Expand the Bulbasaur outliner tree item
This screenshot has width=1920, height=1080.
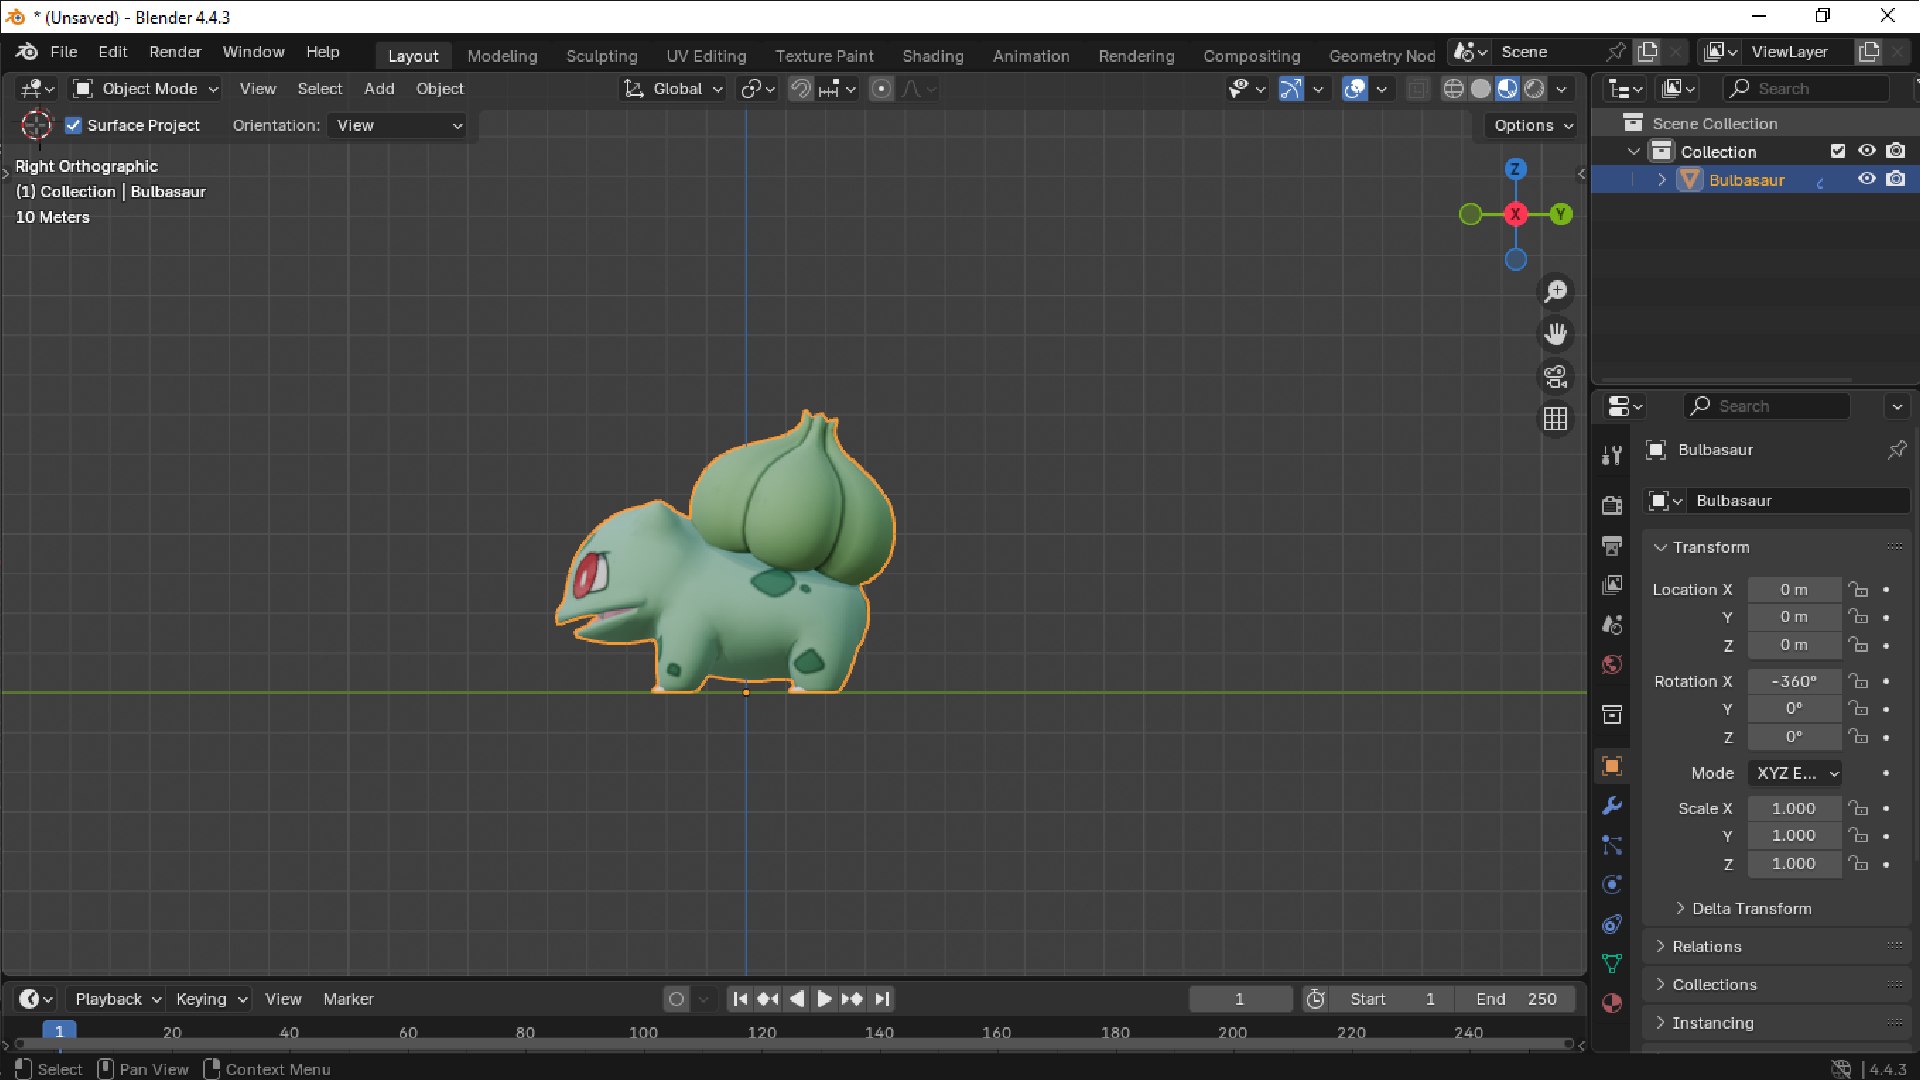pyautogui.click(x=1662, y=180)
